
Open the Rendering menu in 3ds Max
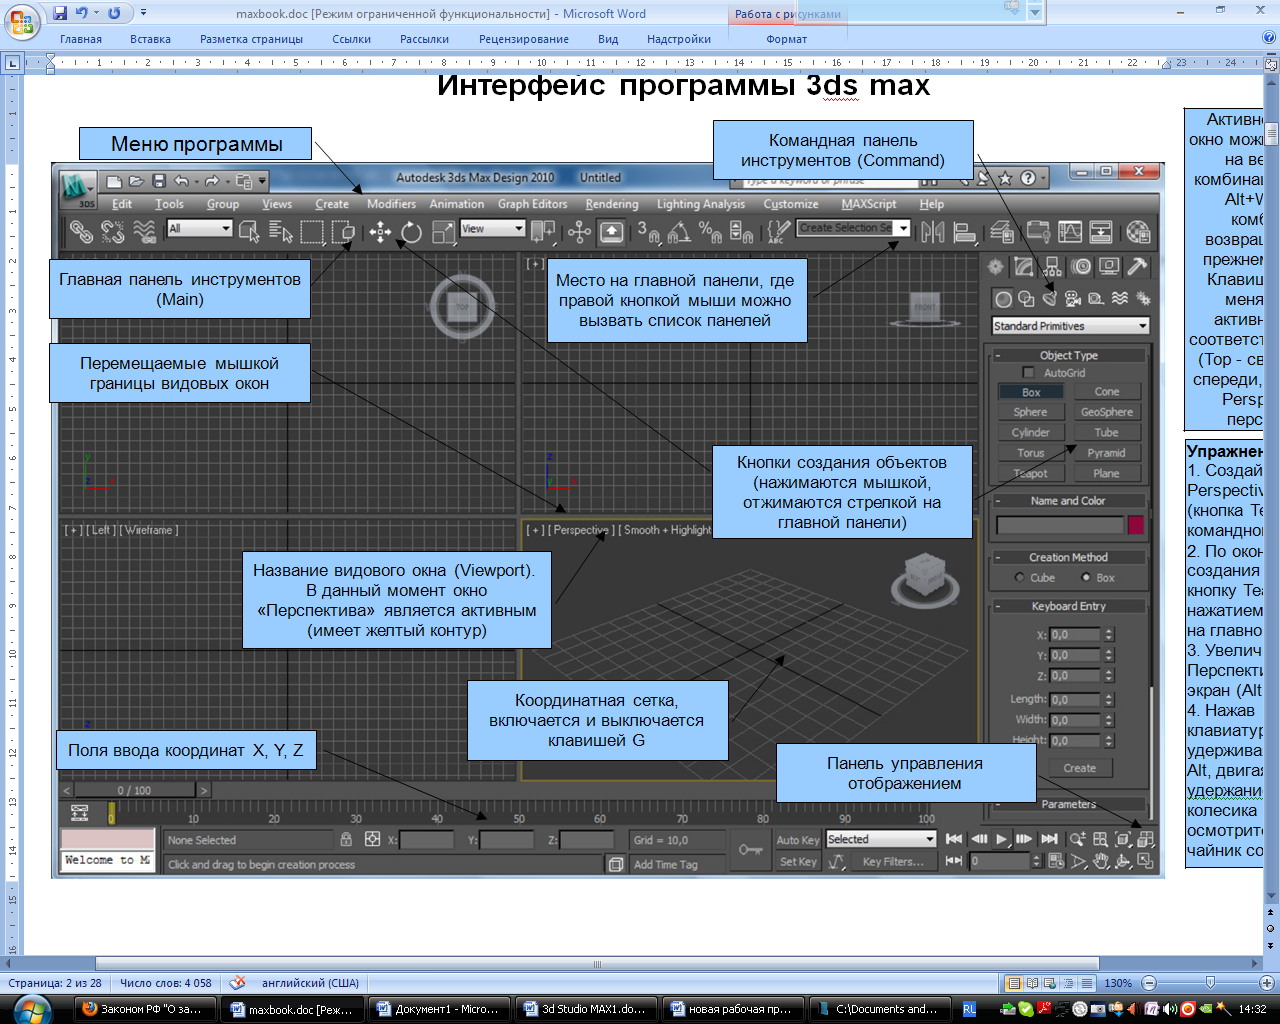(x=611, y=204)
